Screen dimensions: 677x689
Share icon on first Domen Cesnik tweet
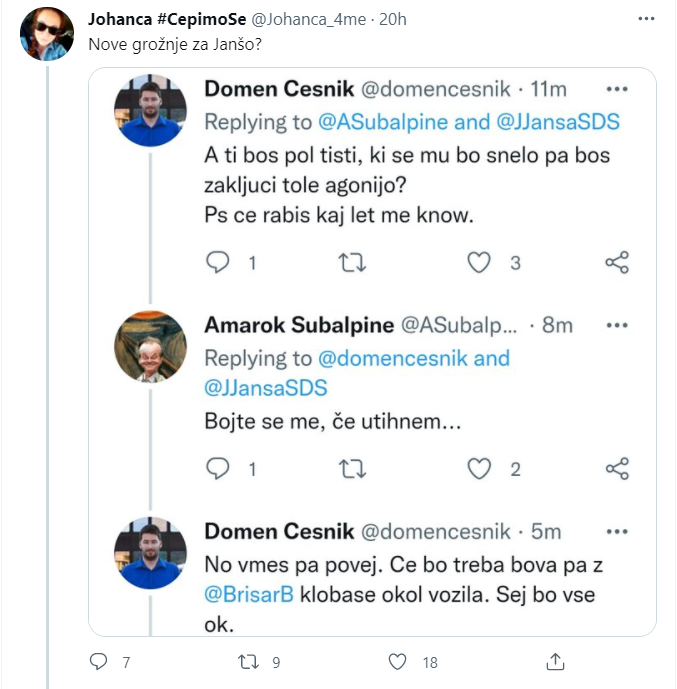[x=617, y=263]
